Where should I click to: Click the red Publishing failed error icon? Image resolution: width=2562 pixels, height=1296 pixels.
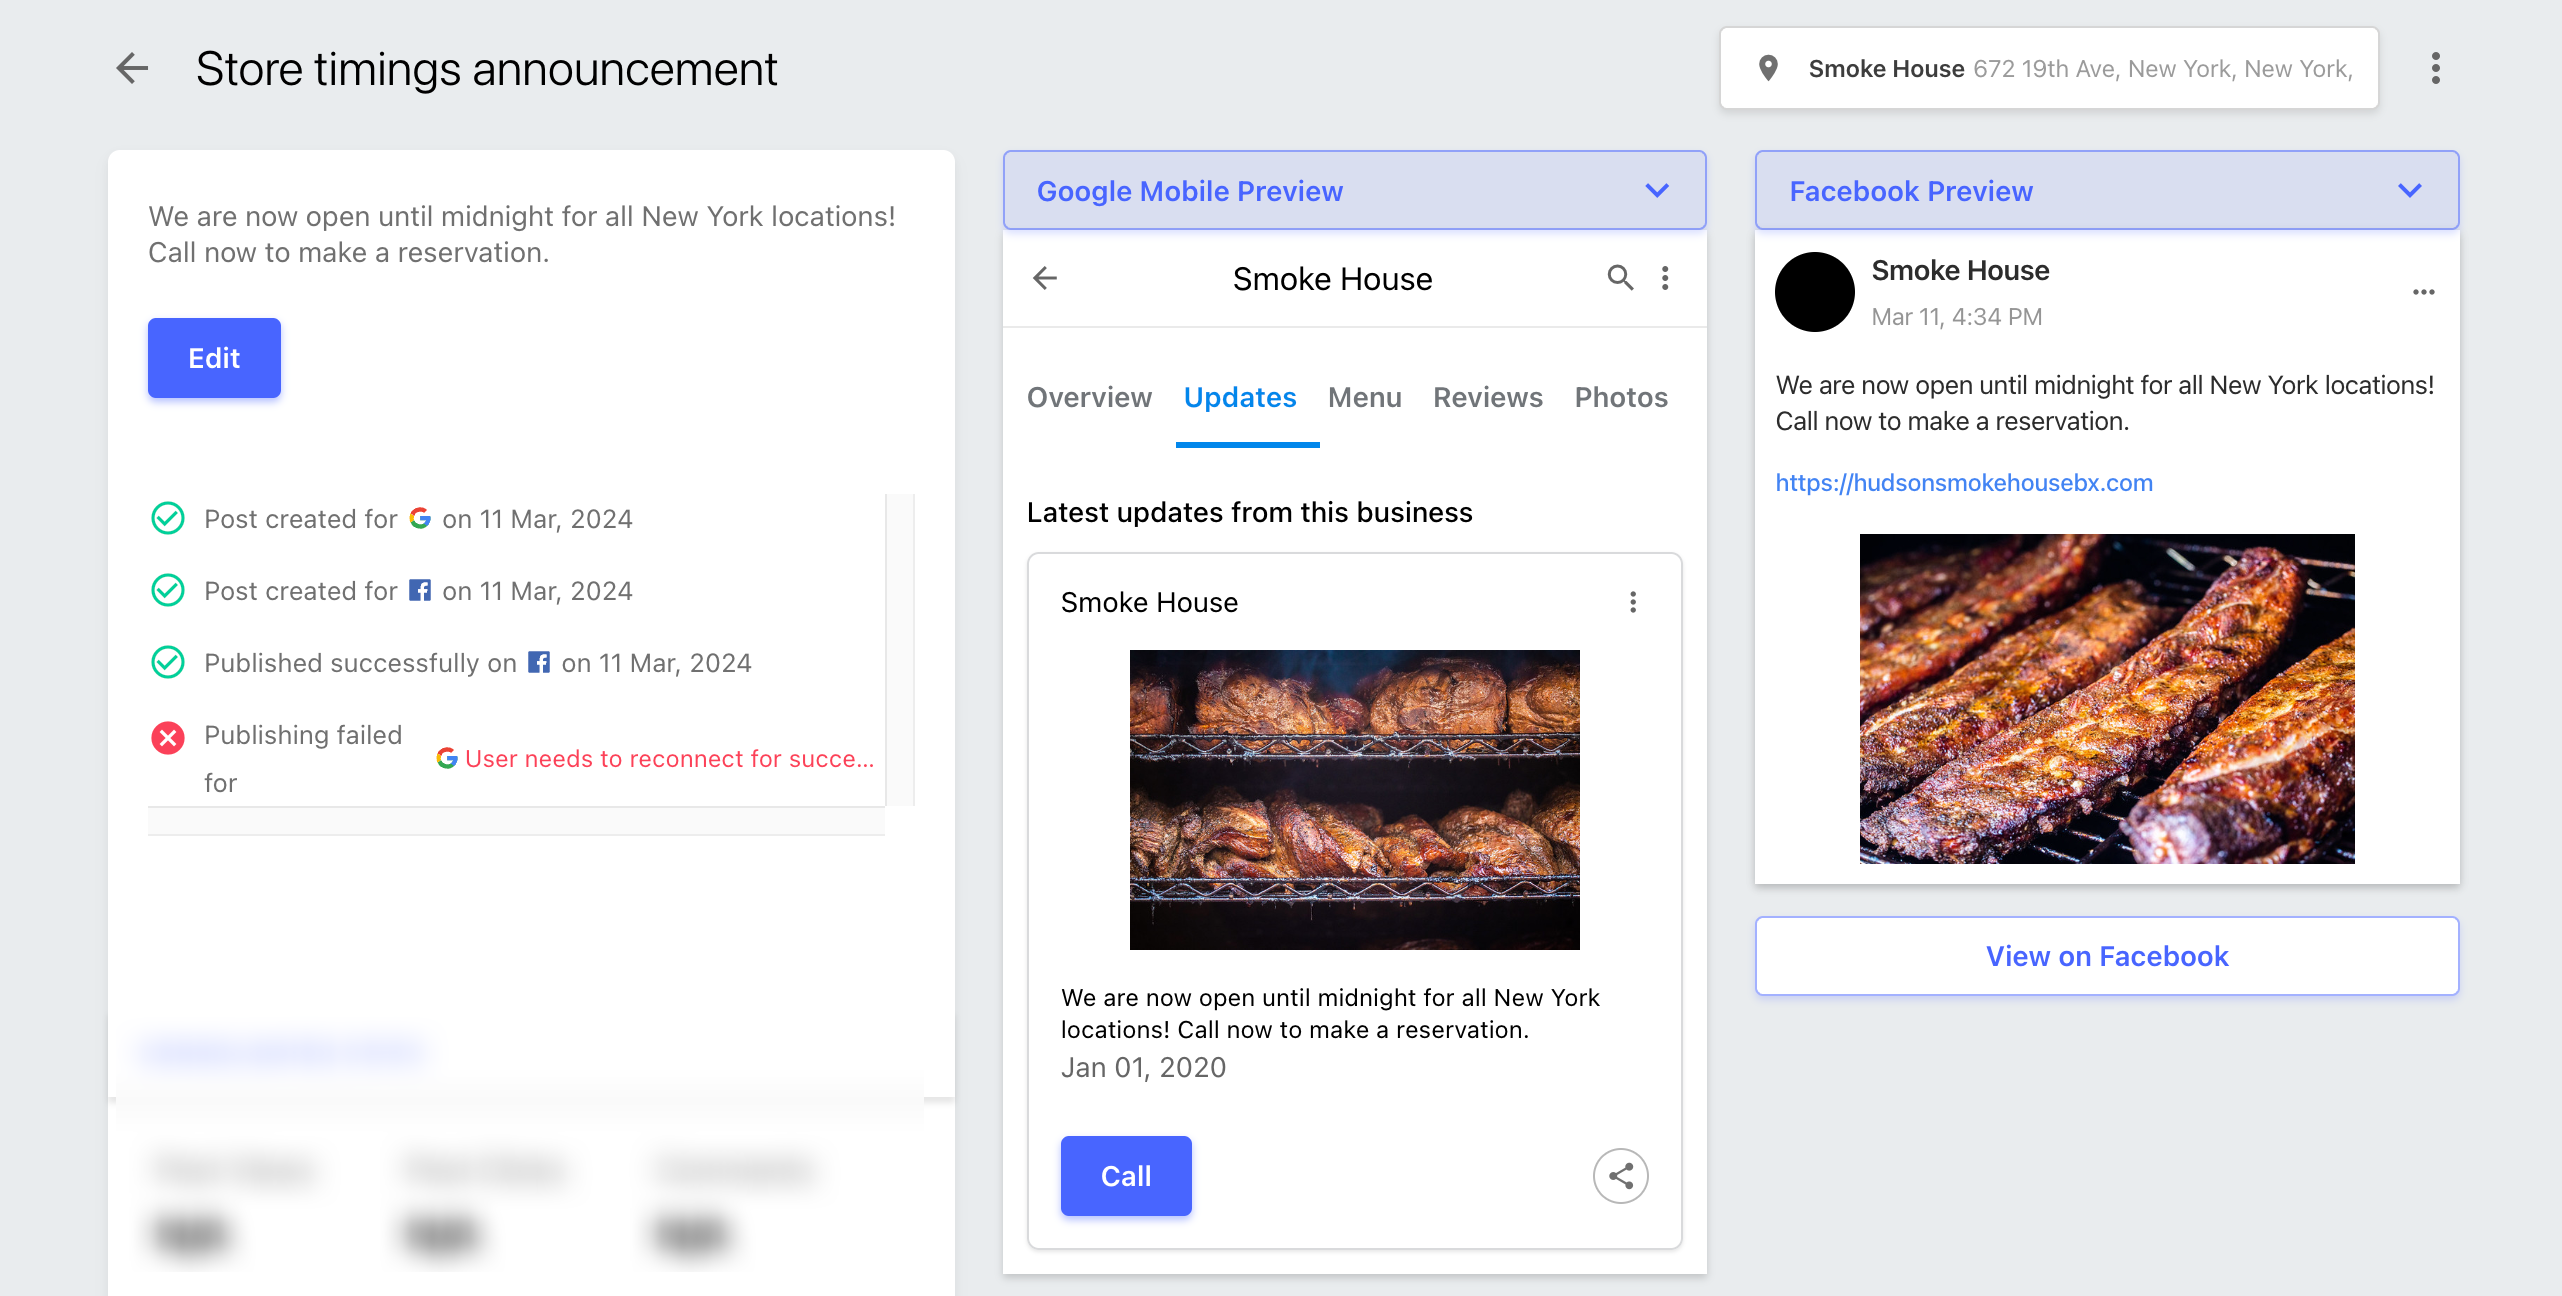(168, 738)
